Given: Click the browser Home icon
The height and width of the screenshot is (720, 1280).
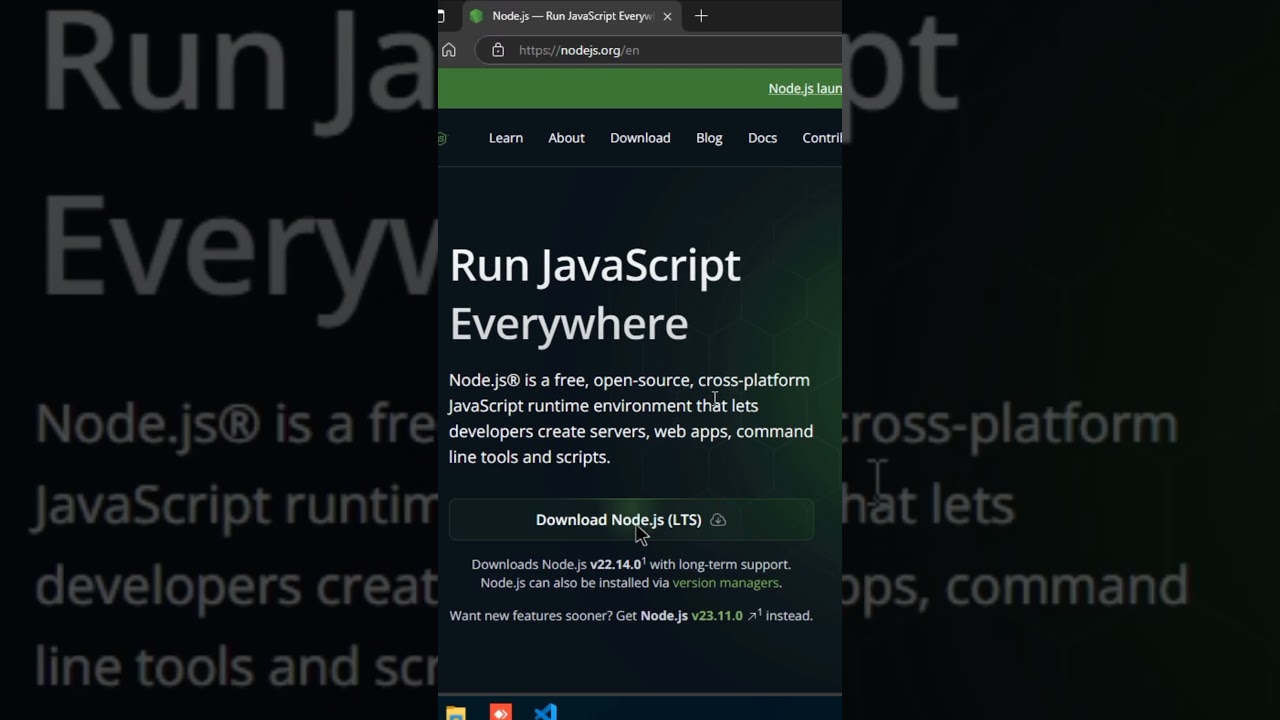Looking at the screenshot, I should (449, 50).
